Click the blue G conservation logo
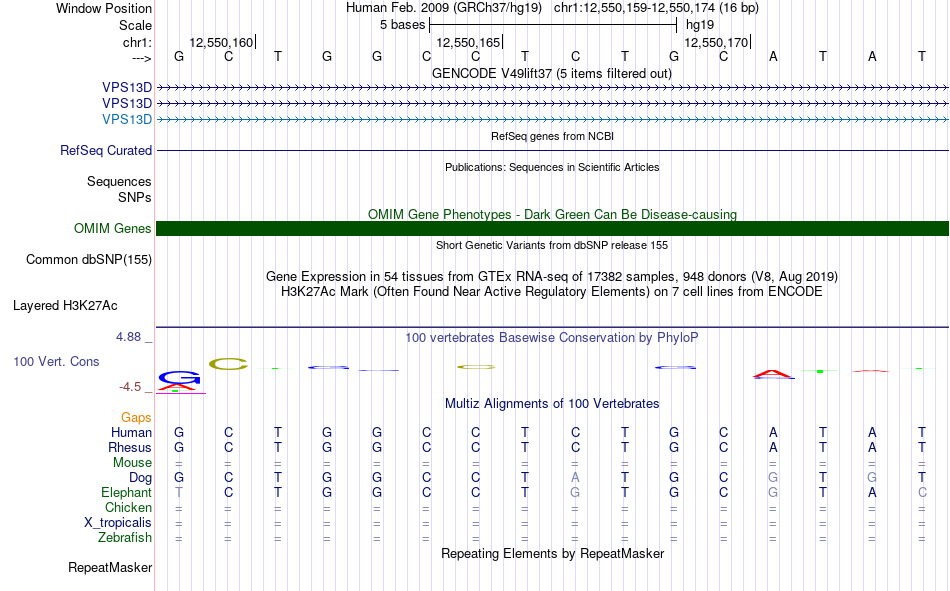The image size is (950, 591). 179,378
